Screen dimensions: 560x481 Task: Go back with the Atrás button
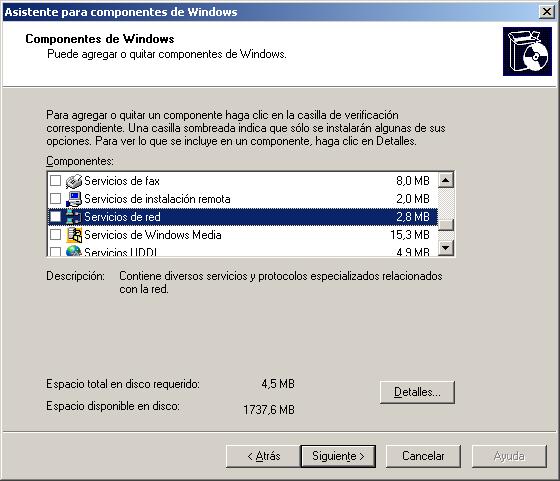[x=263, y=456]
